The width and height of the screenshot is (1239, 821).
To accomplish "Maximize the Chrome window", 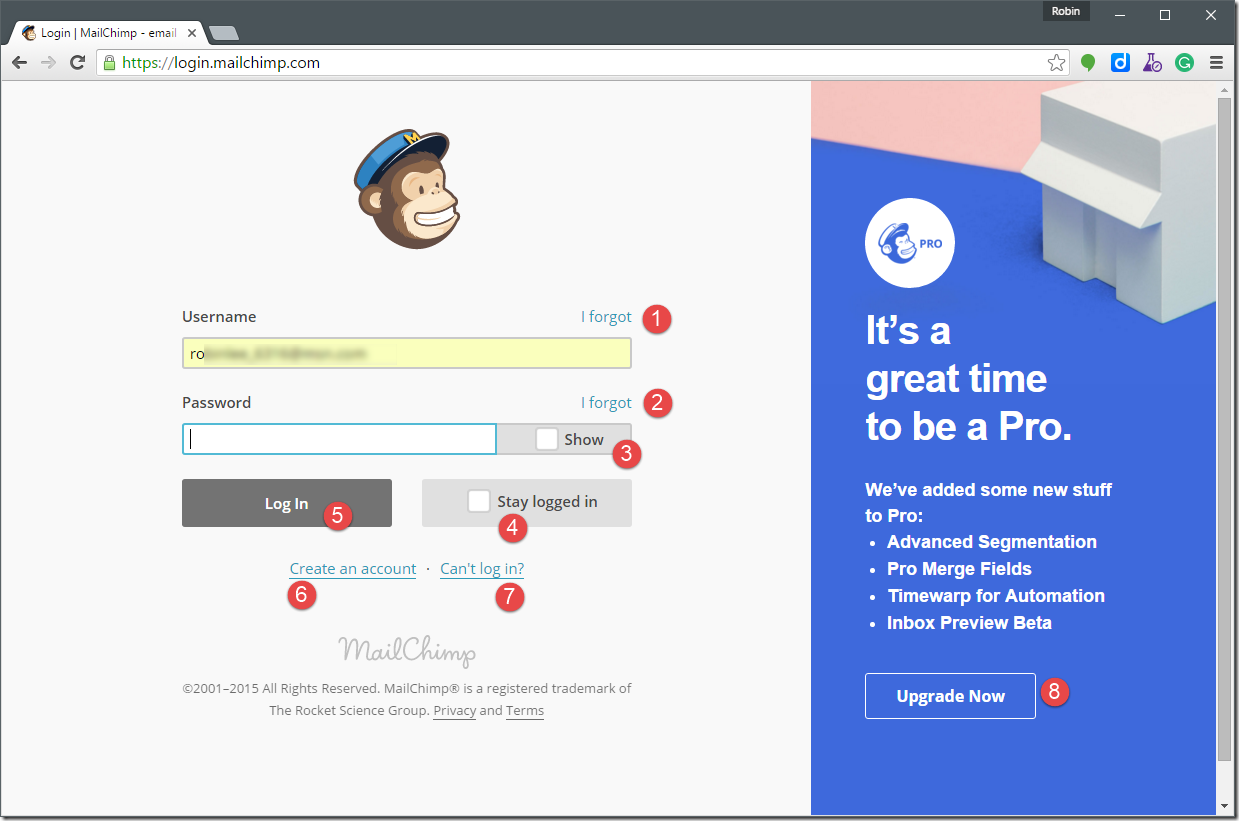I will 1165,14.
